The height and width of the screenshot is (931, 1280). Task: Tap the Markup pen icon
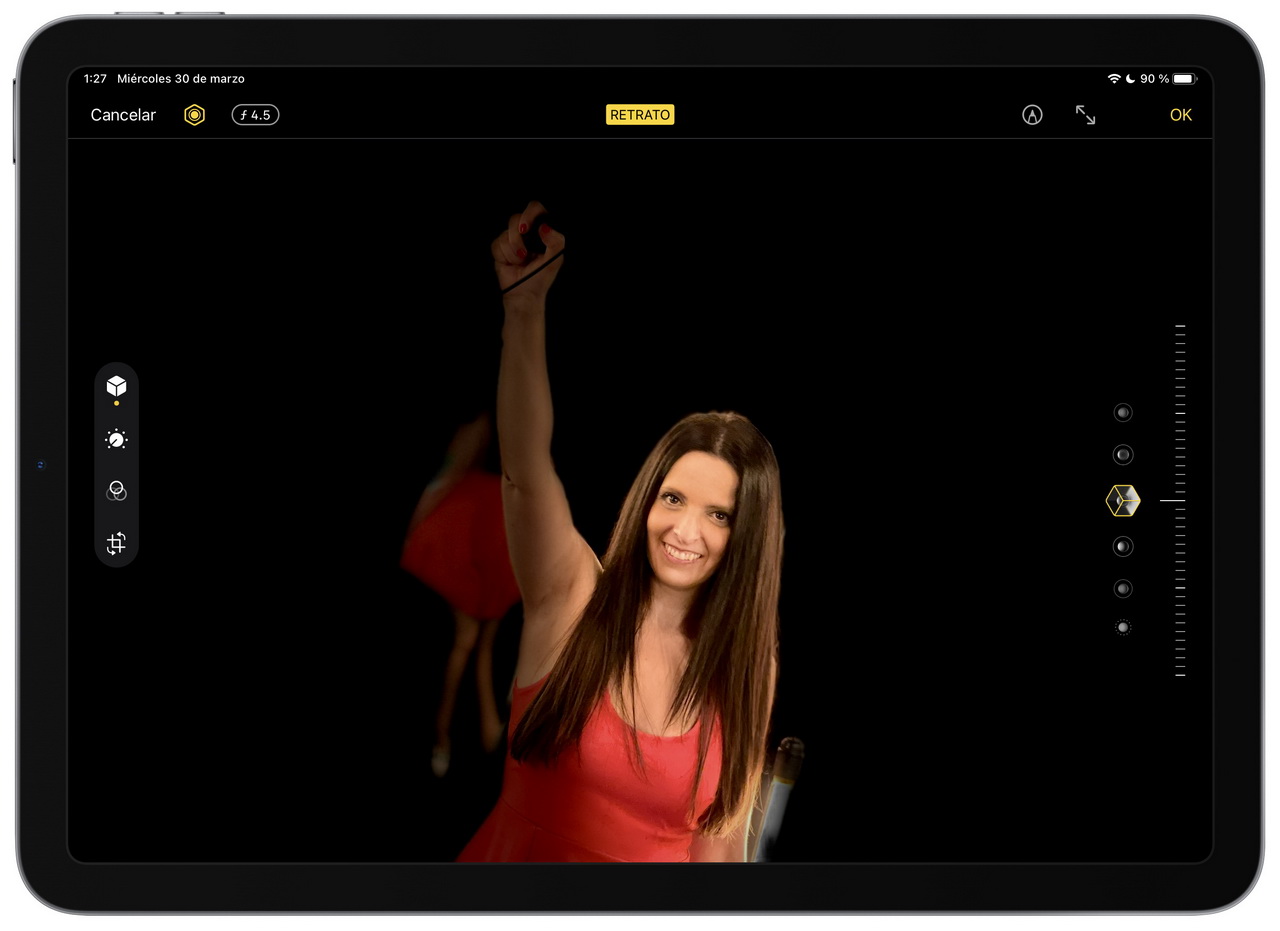1032,115
